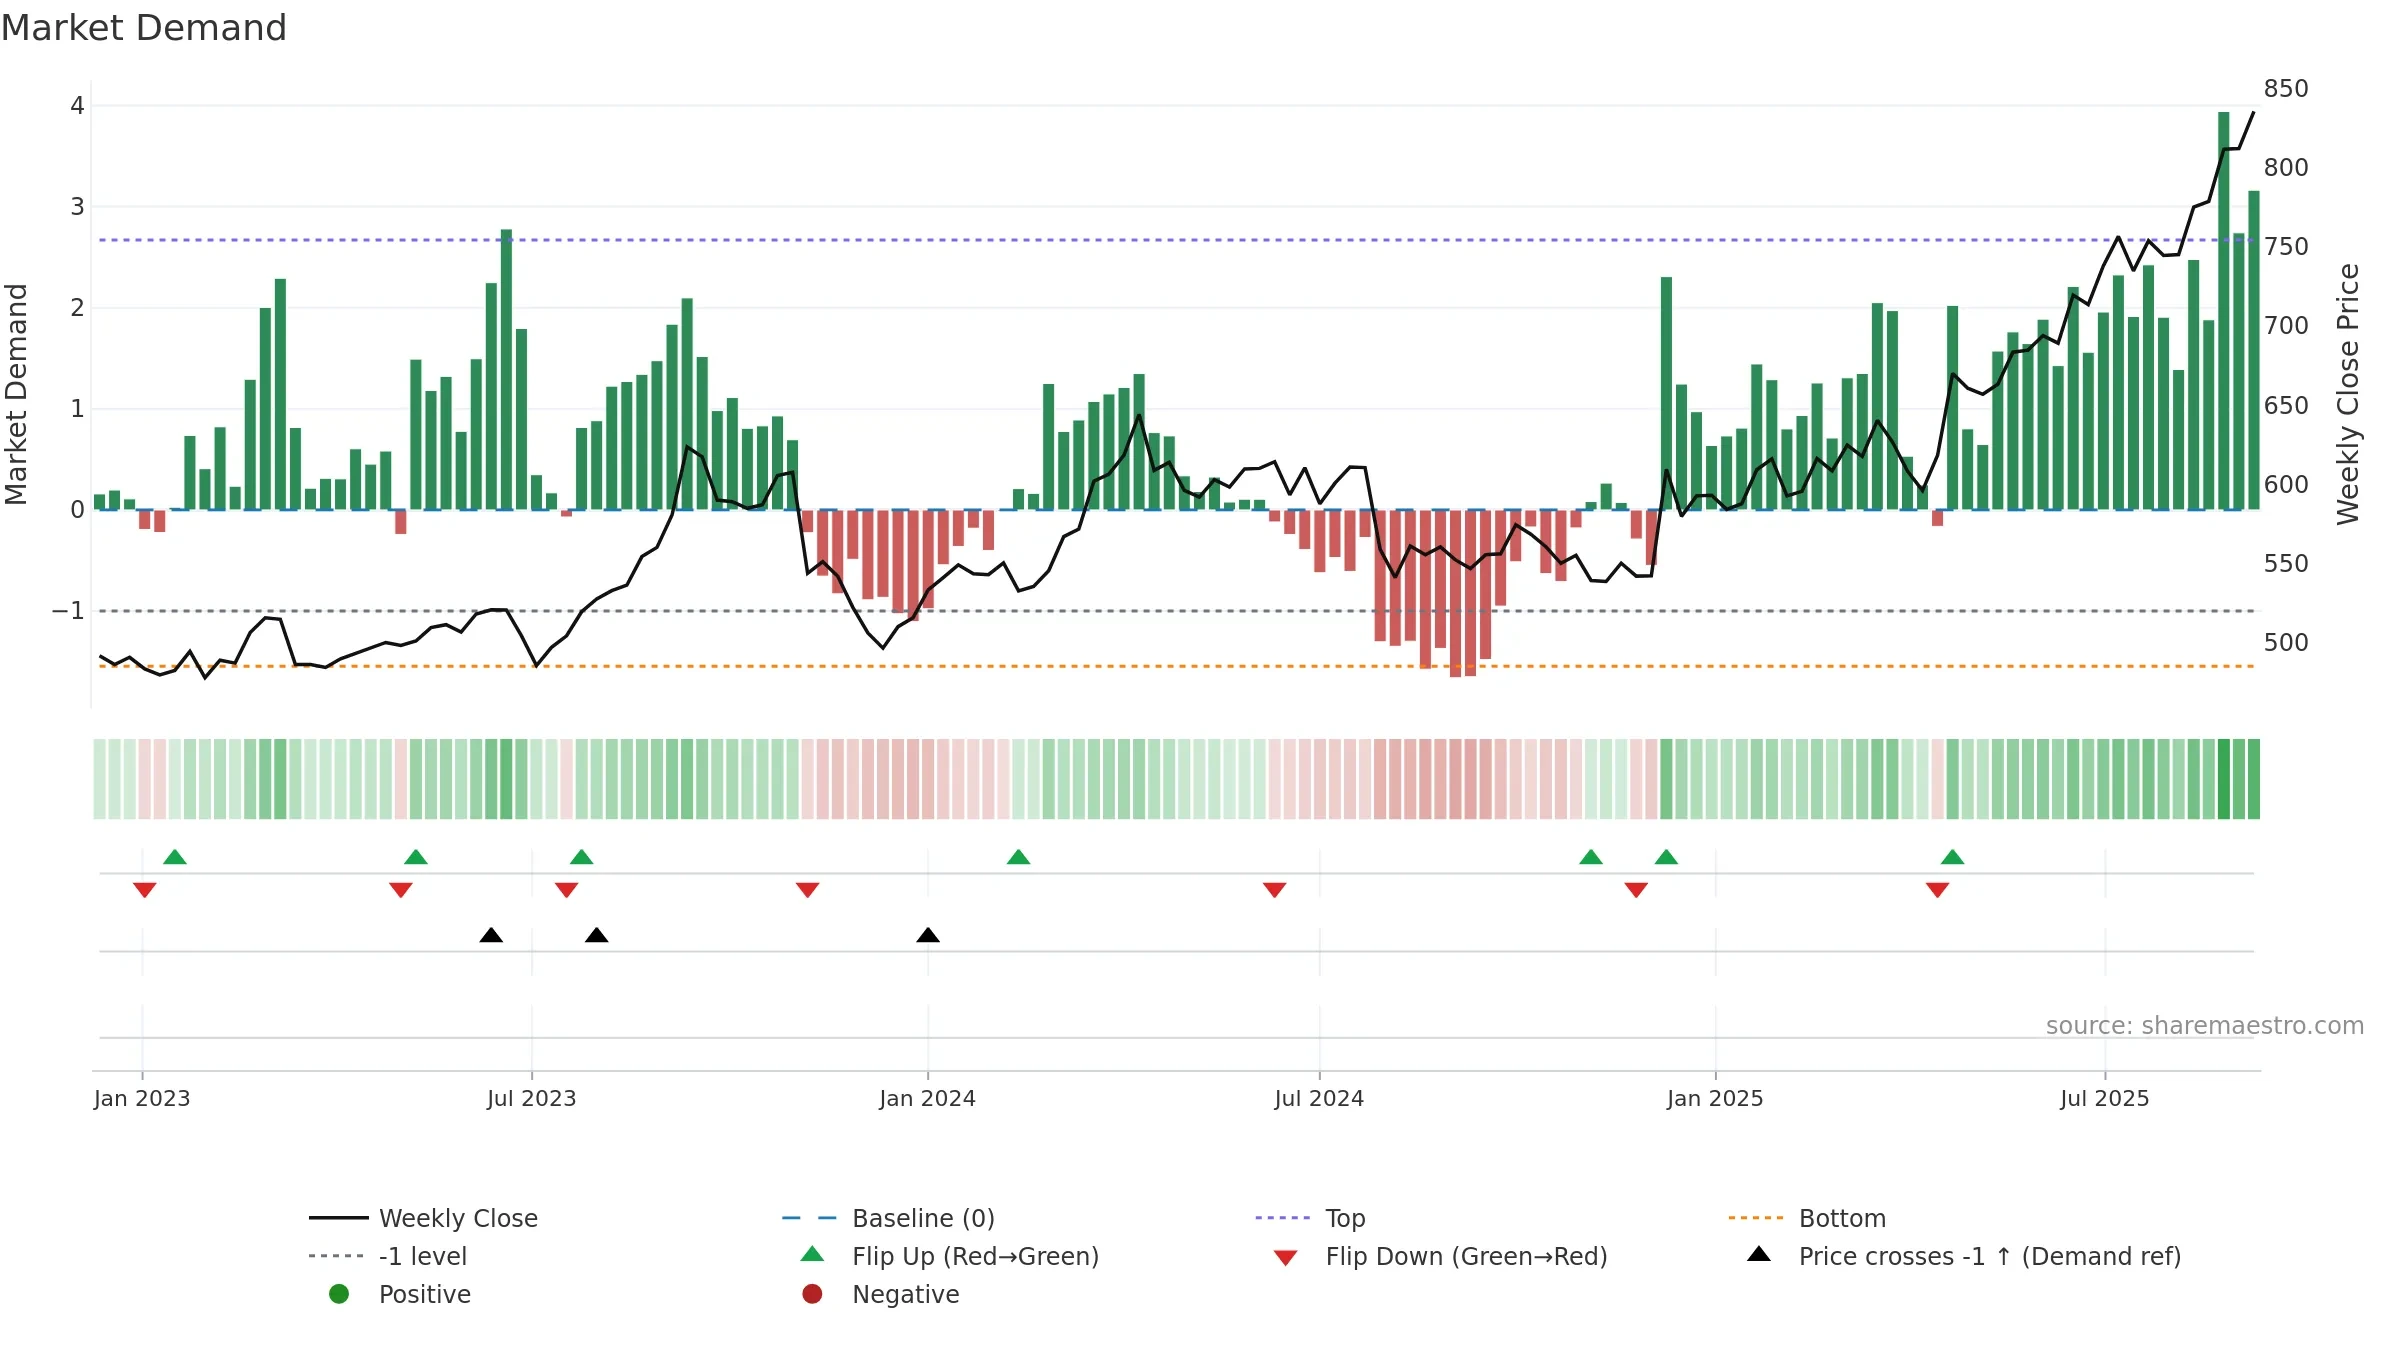Click the 500 price axis tick
Image resolution: width=2400 pixels, height=1350 pixels.
click(x=2286, y=642)
